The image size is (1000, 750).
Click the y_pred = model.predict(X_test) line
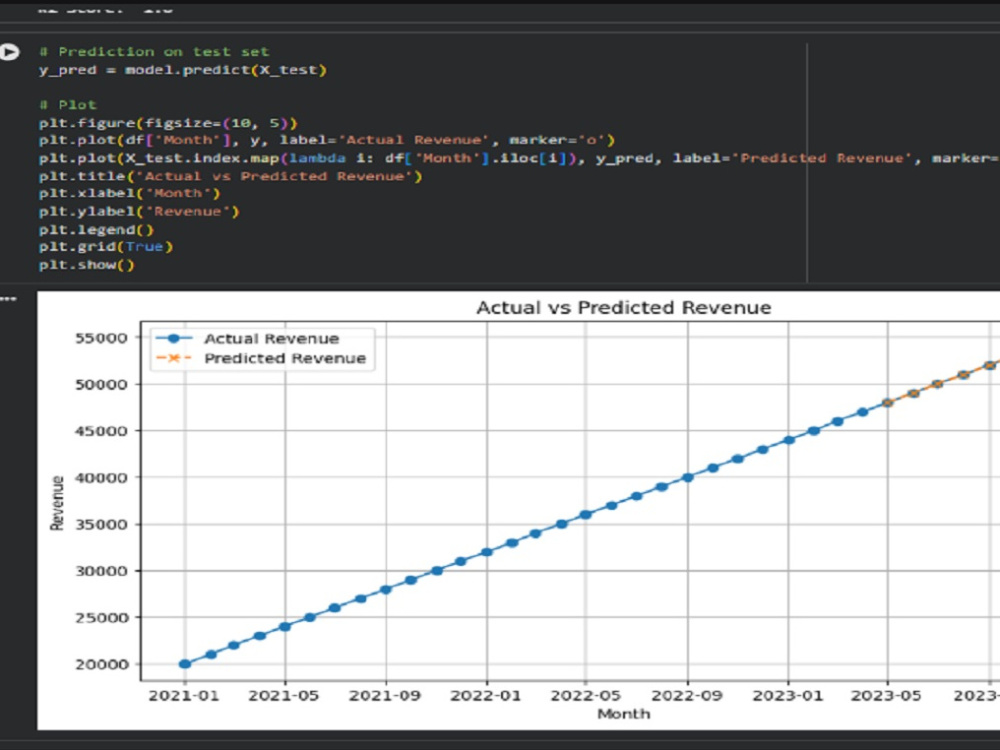click(x=182, y=70)
